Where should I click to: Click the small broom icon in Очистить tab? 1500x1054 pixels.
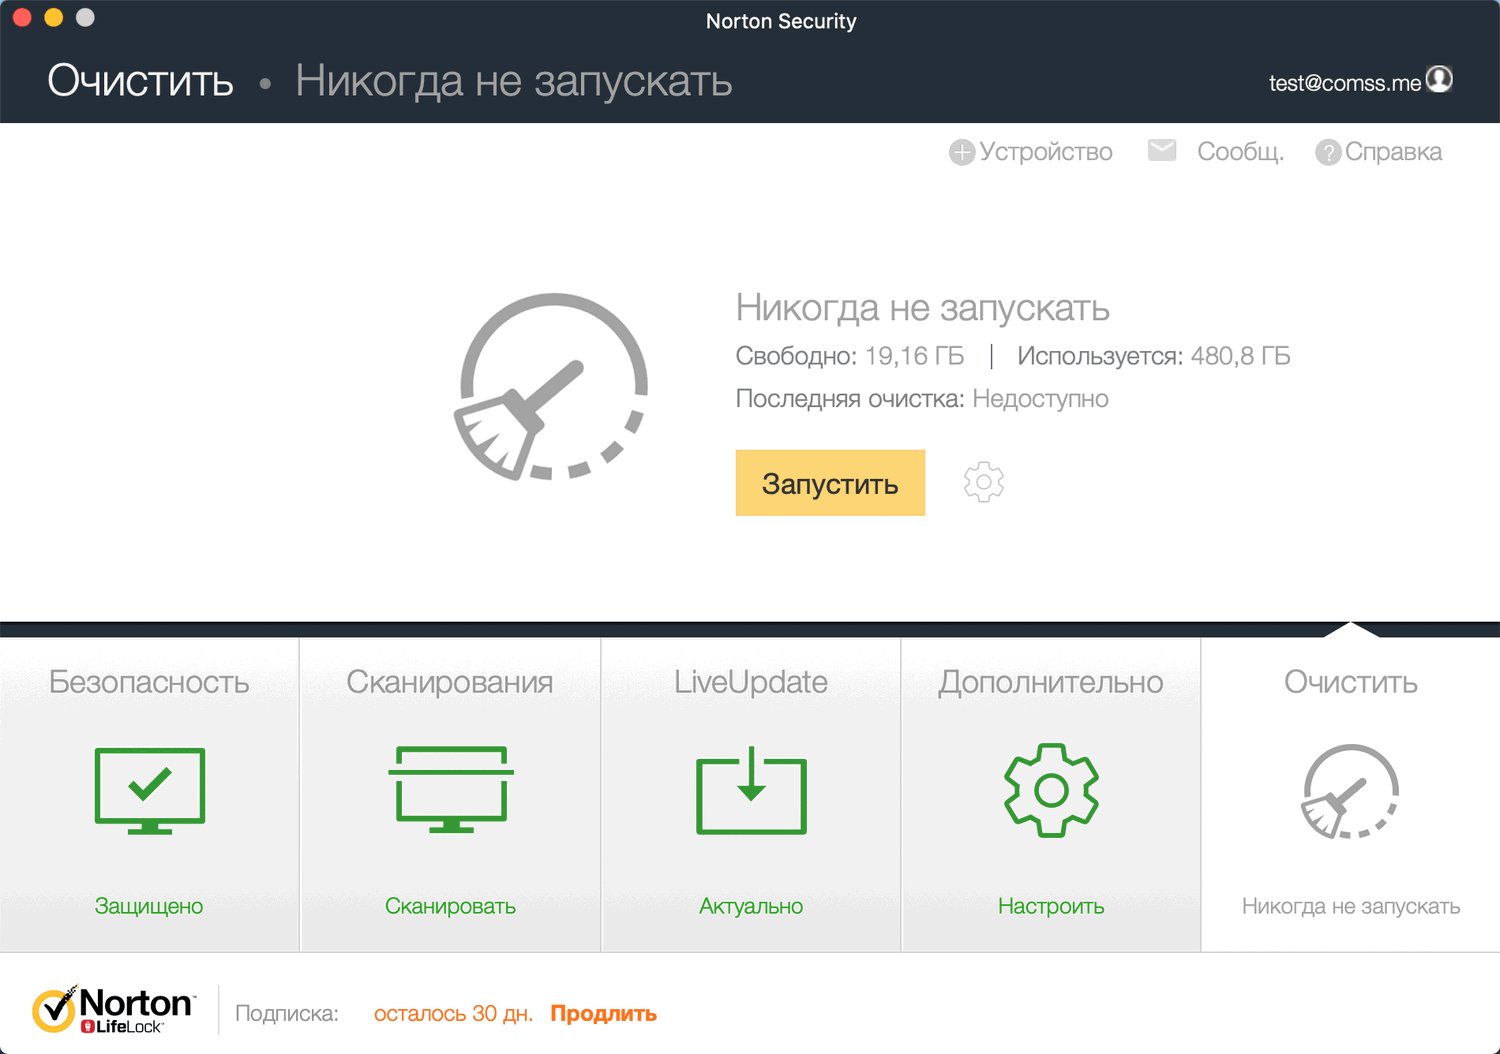[1350, 791]
